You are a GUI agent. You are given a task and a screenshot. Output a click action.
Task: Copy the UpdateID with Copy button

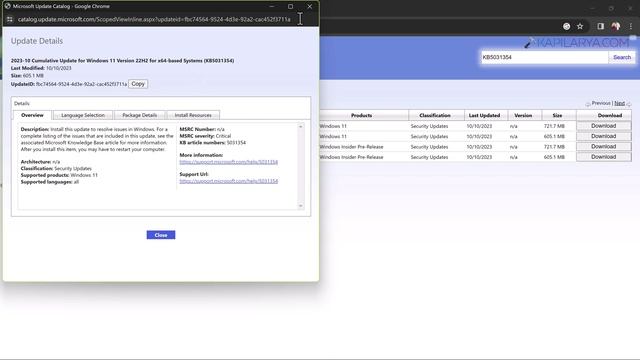[x=138, y=84]
